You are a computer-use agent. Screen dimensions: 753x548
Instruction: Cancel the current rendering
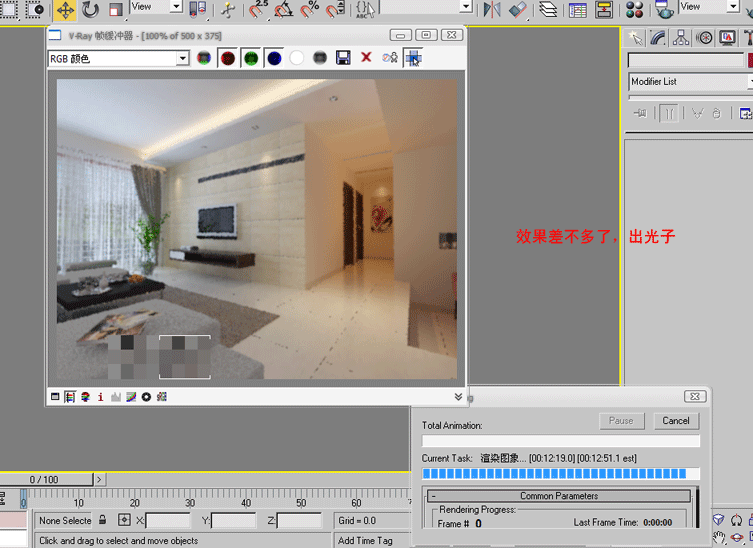pos(676,421)
